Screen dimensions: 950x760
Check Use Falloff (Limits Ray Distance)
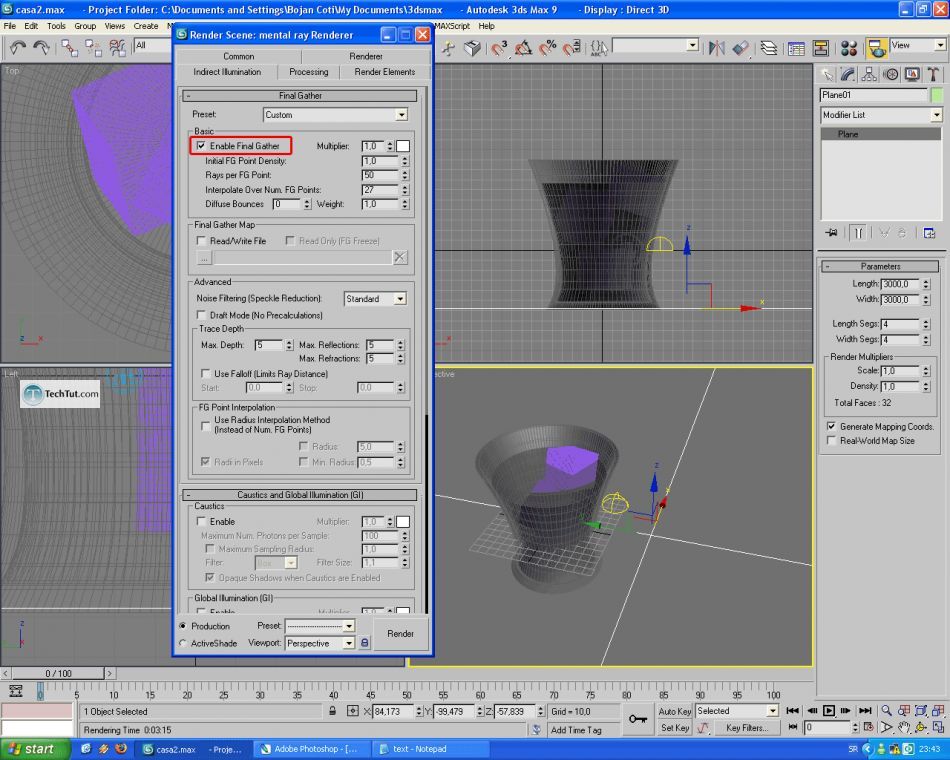click(x=205, y=373)
